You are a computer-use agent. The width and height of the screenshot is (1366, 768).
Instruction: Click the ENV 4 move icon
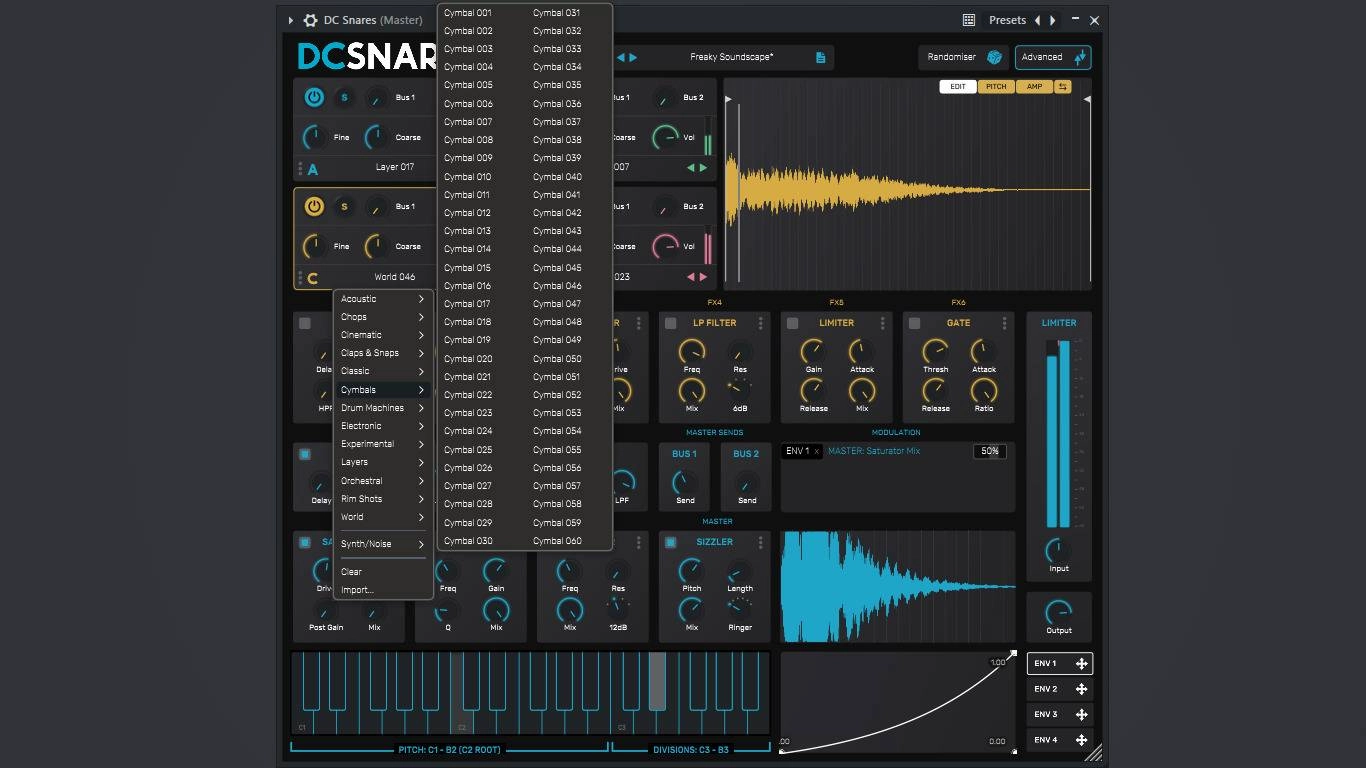pos(1081,740)
